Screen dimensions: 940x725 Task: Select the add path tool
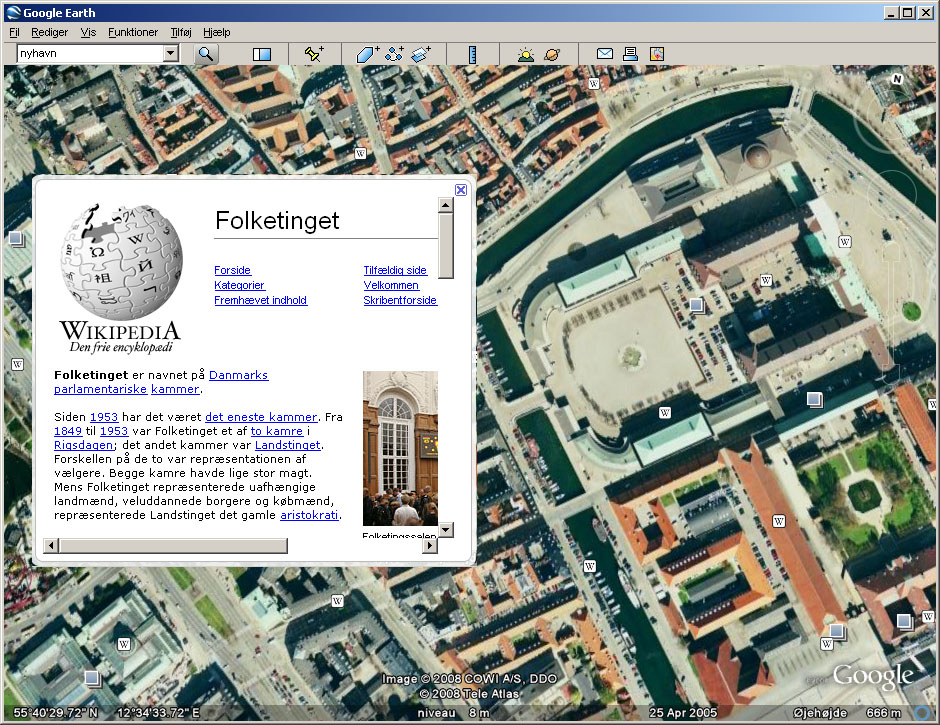[x=394, y=54]
